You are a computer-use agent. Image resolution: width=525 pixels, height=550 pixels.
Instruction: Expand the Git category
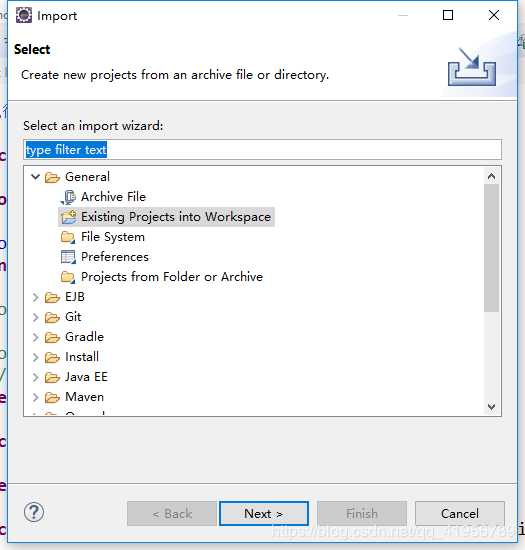35,317
